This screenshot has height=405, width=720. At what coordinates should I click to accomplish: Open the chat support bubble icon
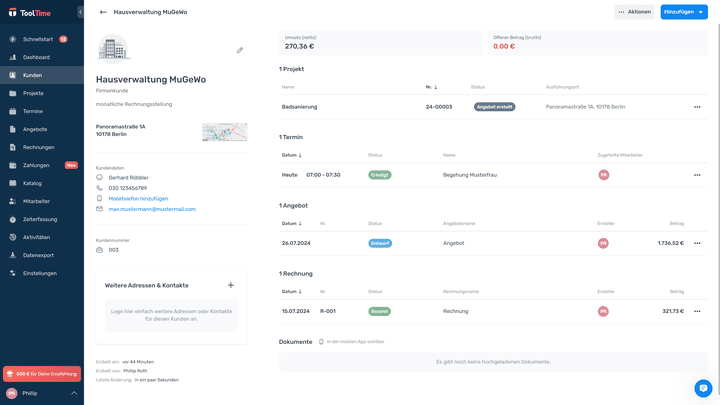point(703,388)
